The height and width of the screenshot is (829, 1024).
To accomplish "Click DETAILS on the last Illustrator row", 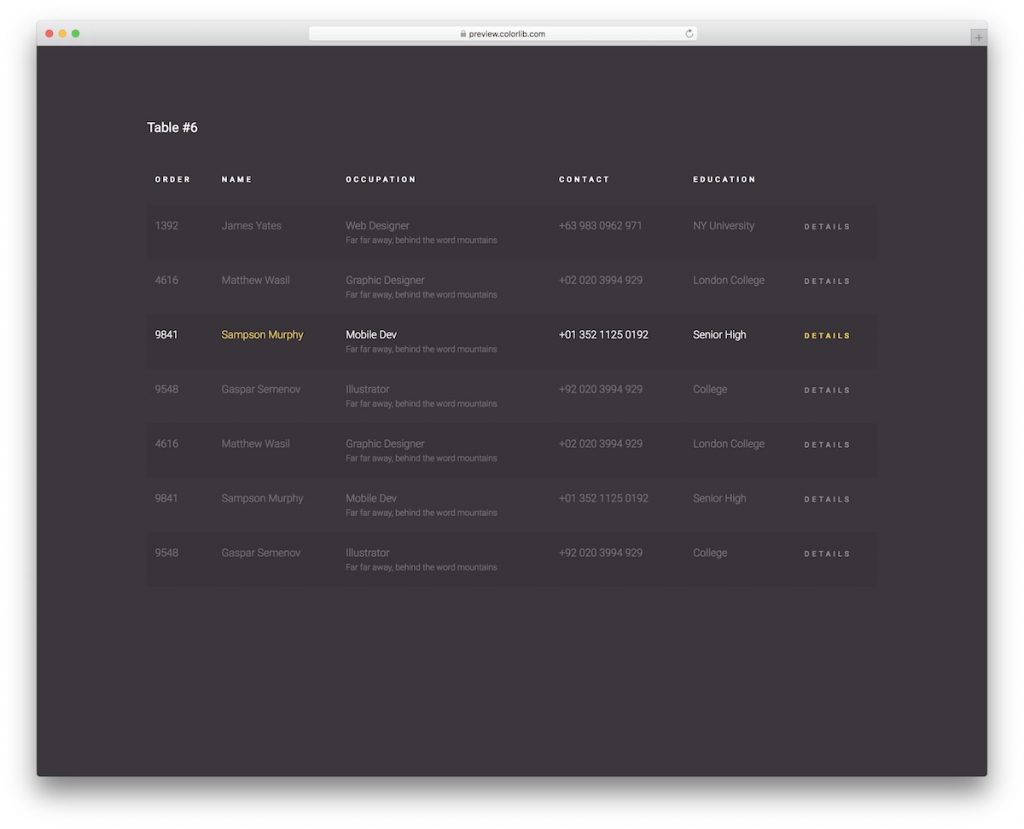I will pyautogui.click(x=827, y=553).
